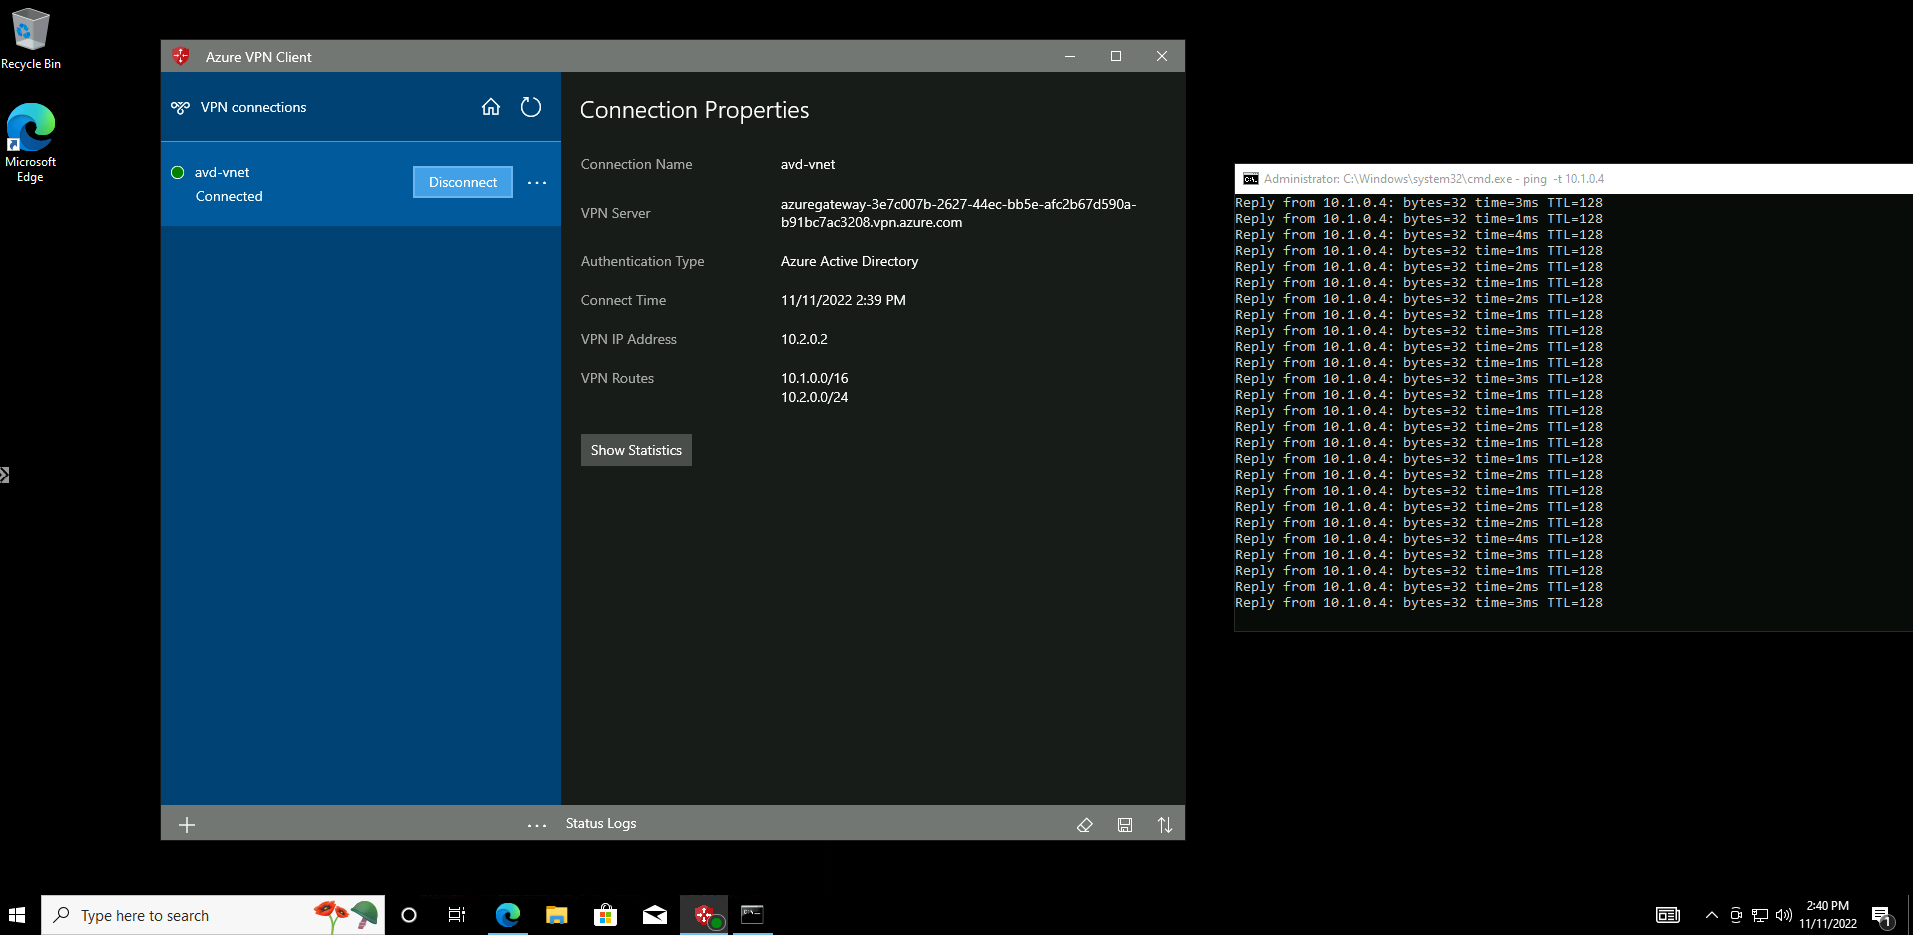Open the Windows Start menu
1913x935 pixels.
[17, 915]
